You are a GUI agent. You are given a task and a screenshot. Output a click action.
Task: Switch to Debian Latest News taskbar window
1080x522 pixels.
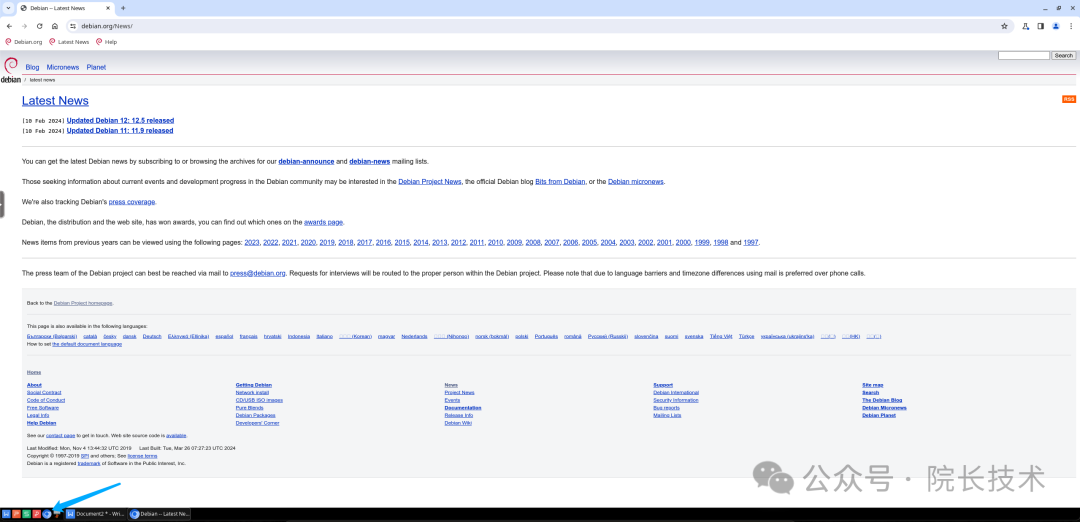(160, 514)
